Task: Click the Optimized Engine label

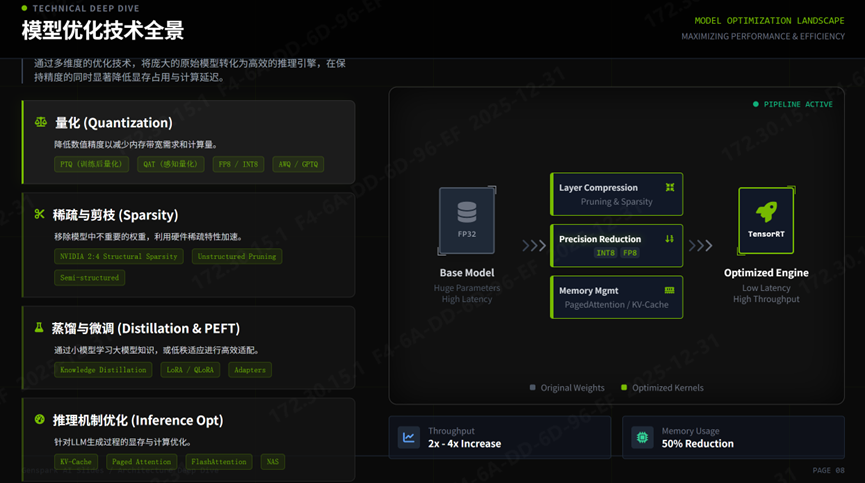Action: pyautogui.click(x=766, y=272)
